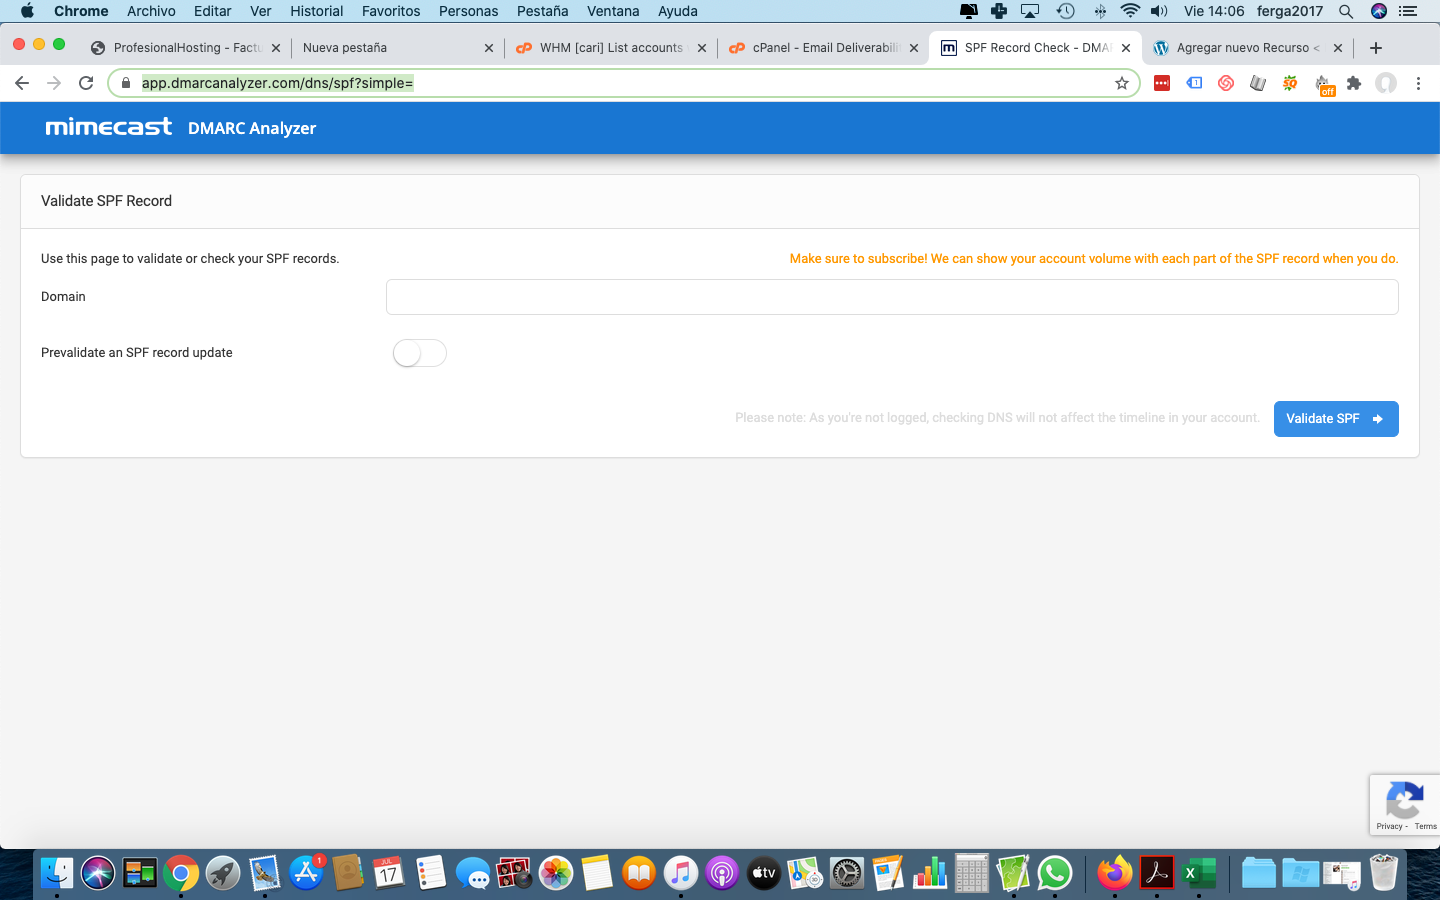Open the Chrome extensions puzzle icon
This screenshot has height=900, width=1440.
pos(1354,83)
